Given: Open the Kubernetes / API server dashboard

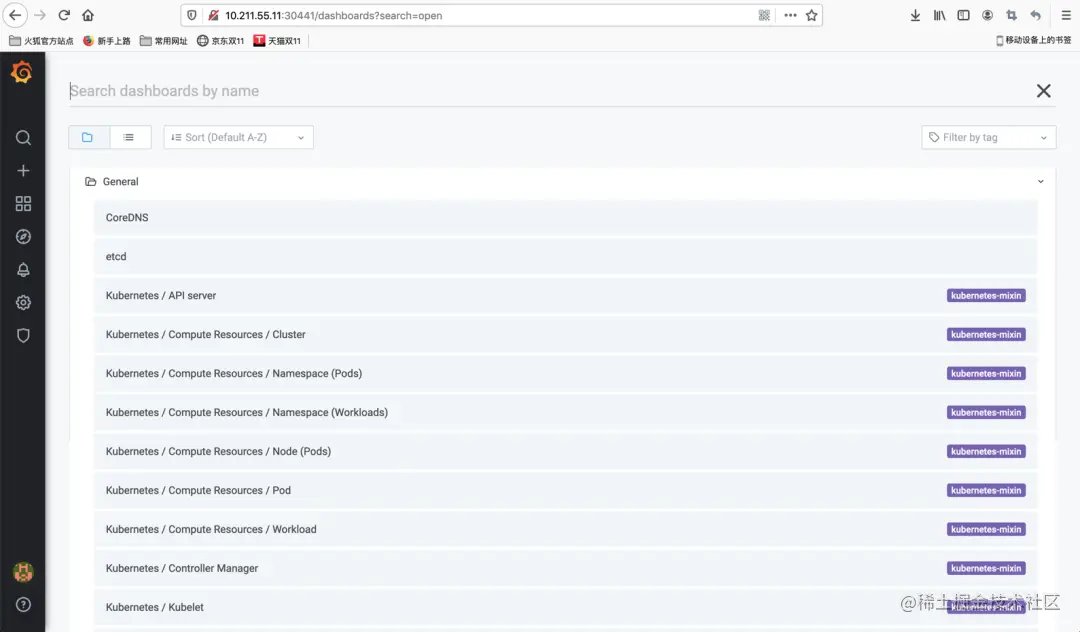Looking at the screenshot, I should click(565, 295).
